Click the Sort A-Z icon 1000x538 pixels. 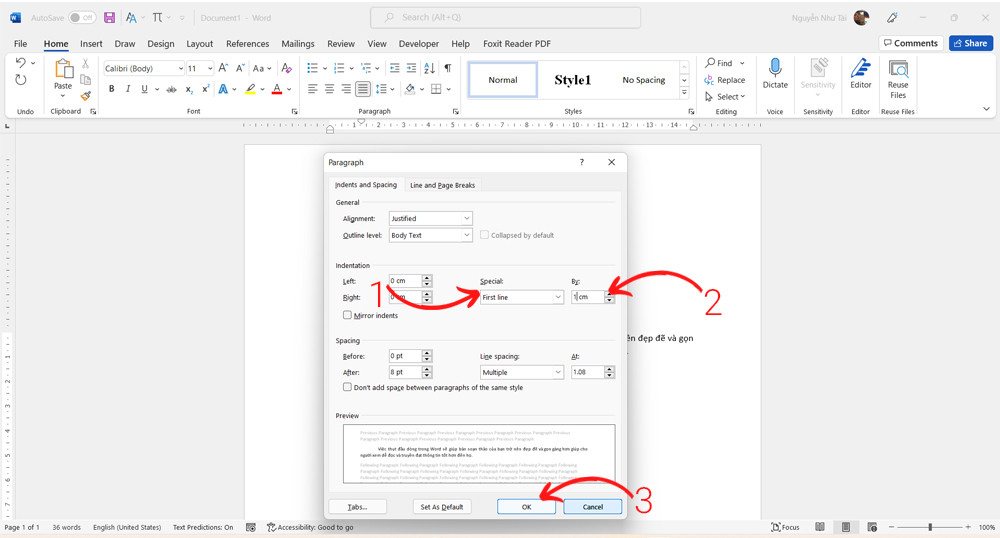(x=429, y=68)
